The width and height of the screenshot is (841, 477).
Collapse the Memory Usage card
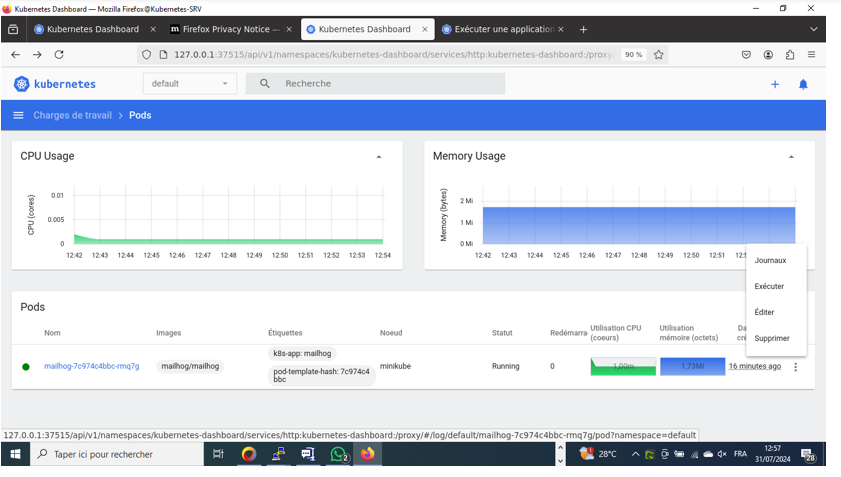click(x=791, y=157)
